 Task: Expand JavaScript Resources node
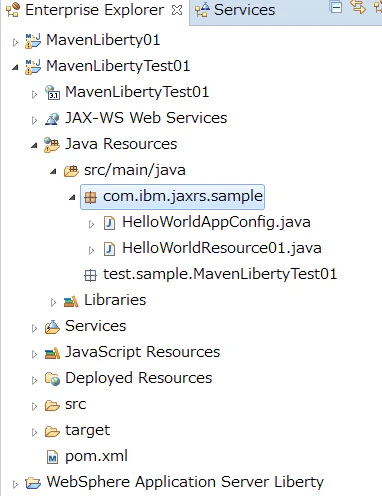pos(34,354)
